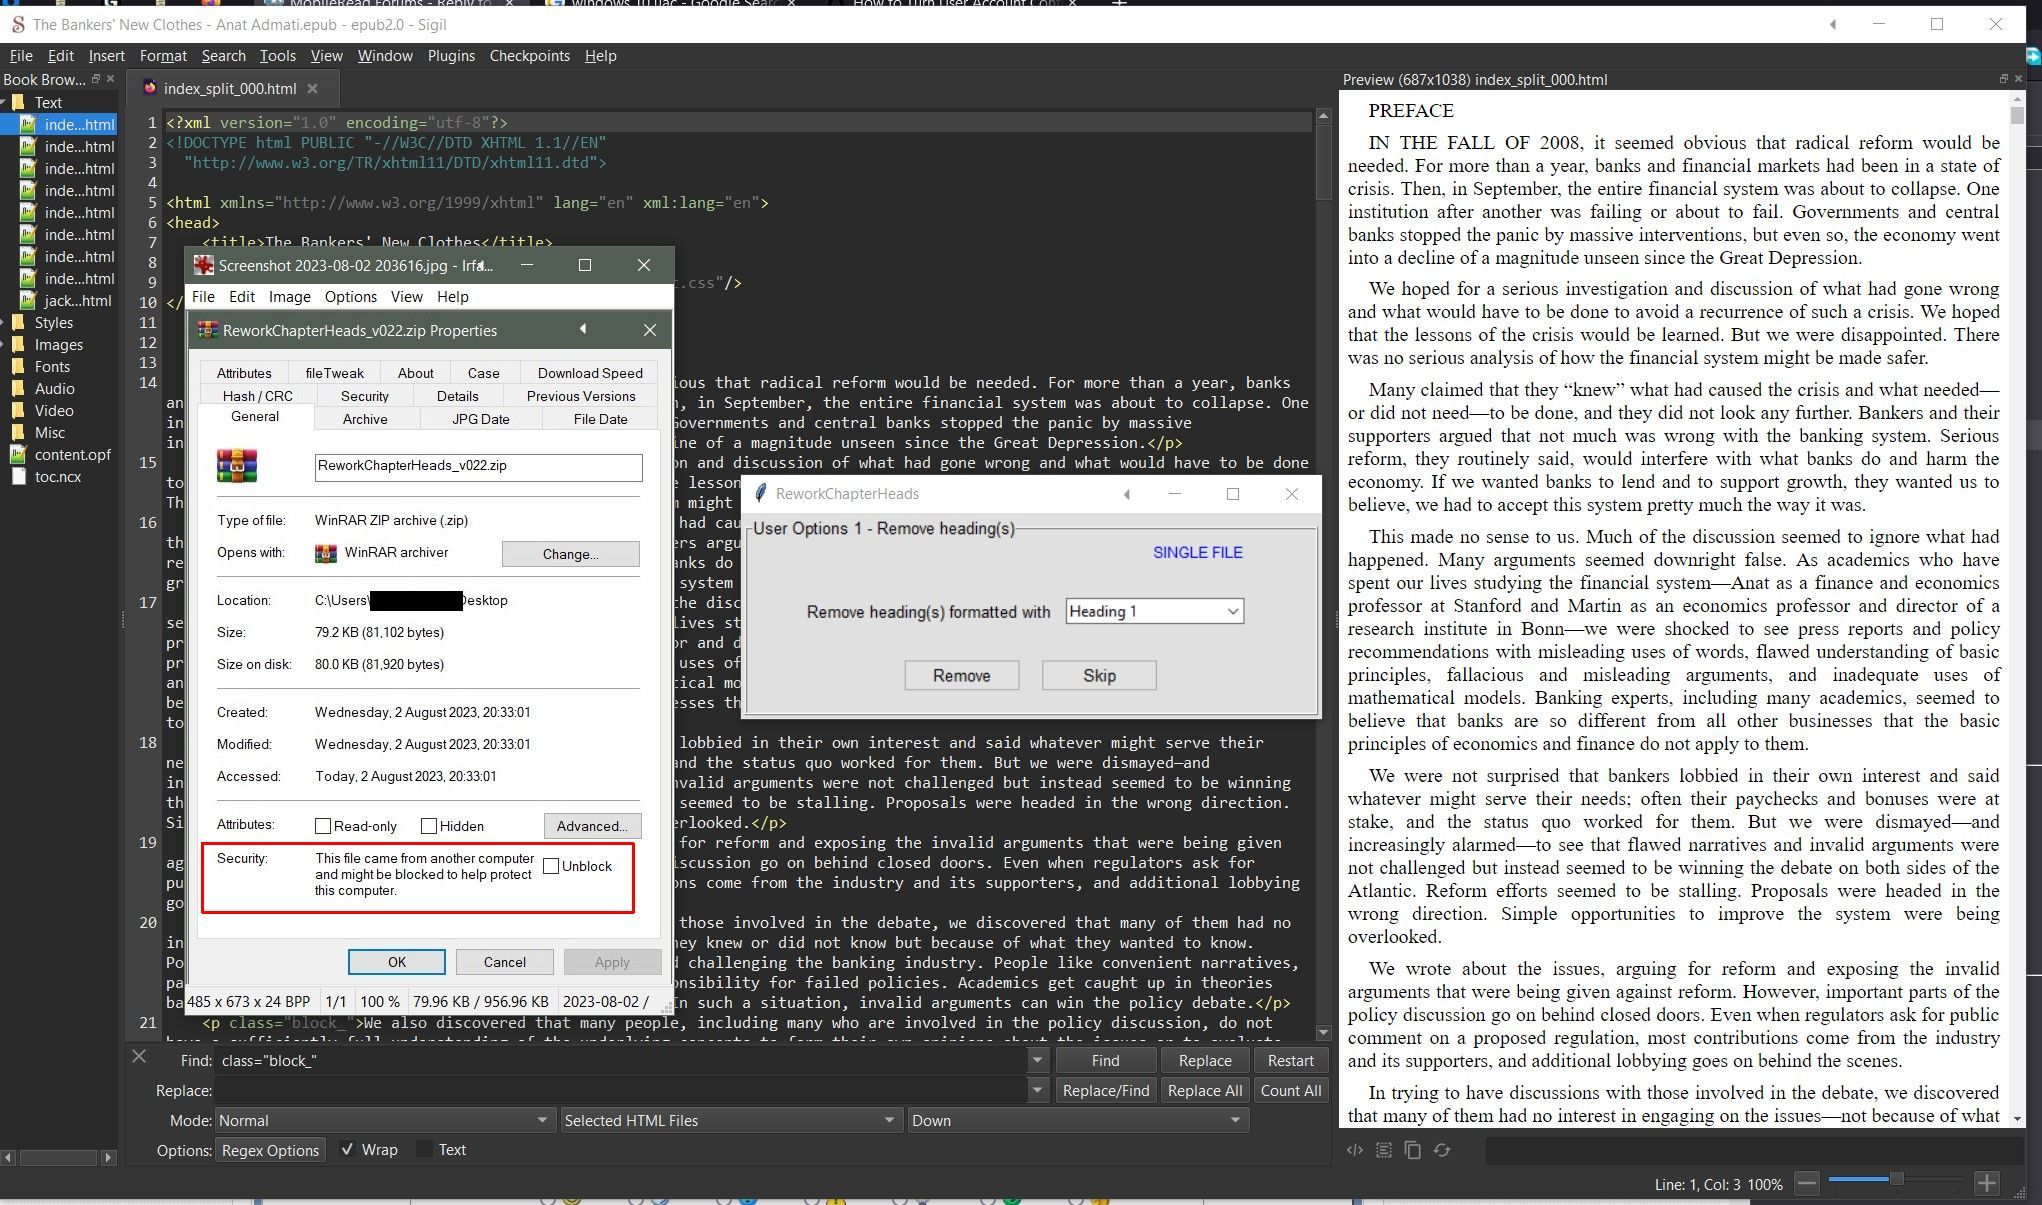Click the Reload preview icon
Image resolution: width=2042 pixels, height=1205 pixels.
(x=1441, y=1150)
